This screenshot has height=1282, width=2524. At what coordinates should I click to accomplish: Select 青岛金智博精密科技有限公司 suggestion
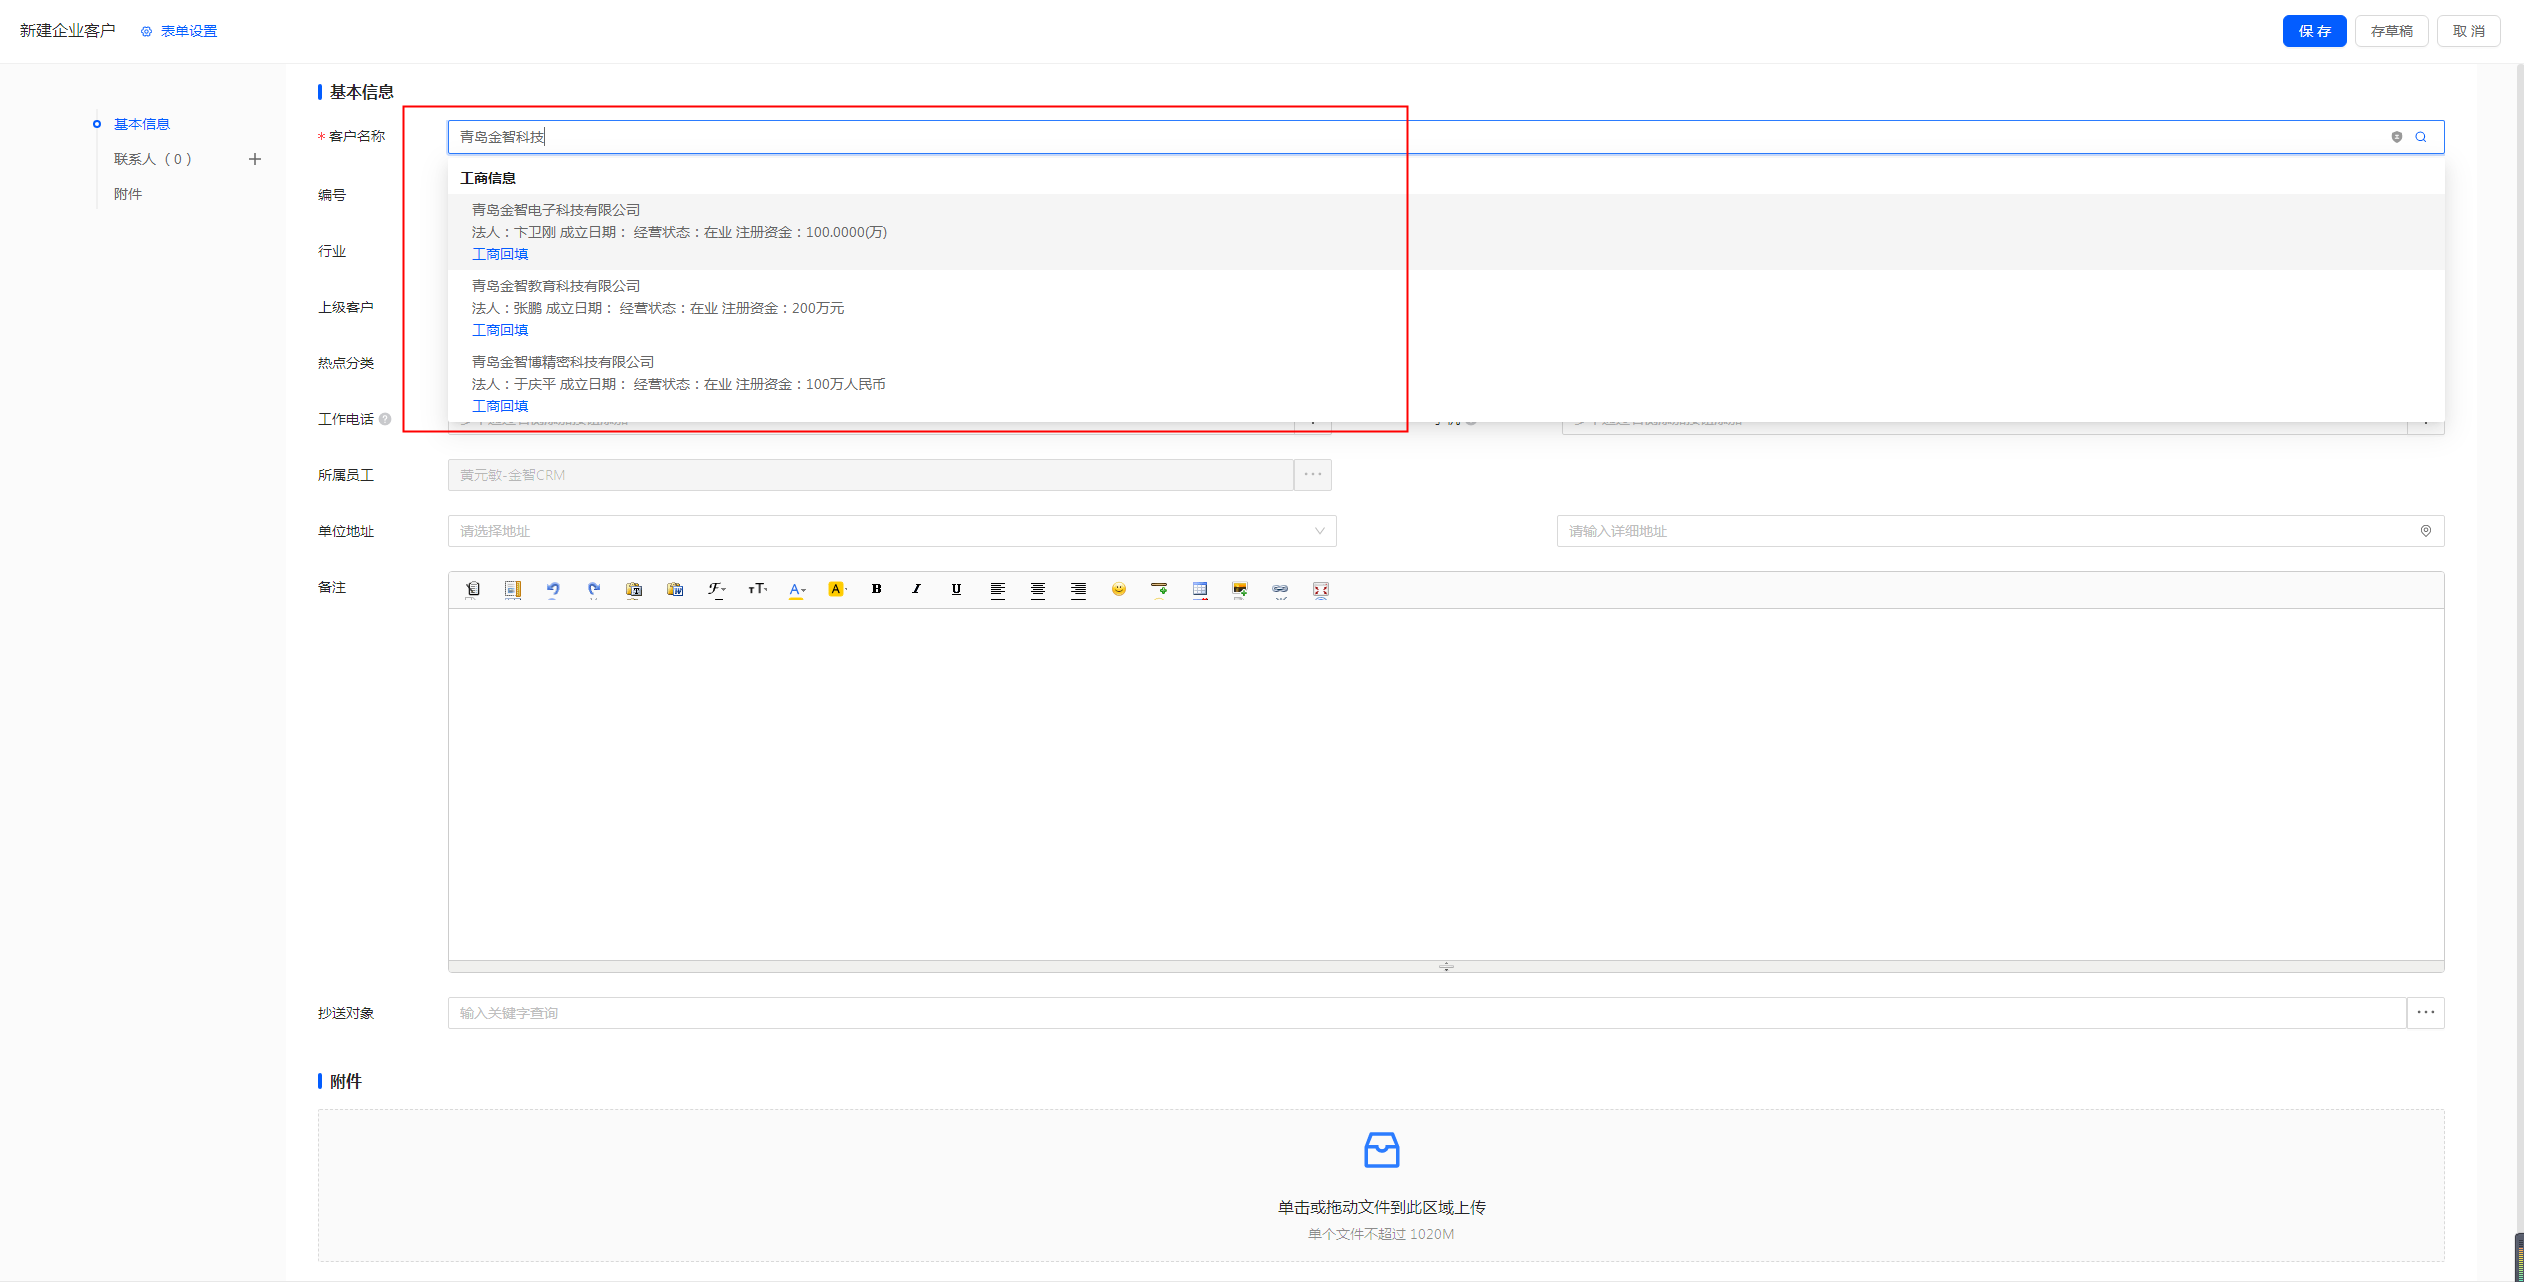pos(563,362)
